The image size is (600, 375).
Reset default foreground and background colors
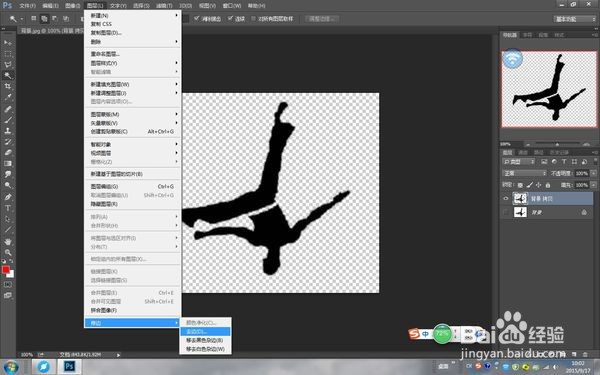[x=3, y=261]
